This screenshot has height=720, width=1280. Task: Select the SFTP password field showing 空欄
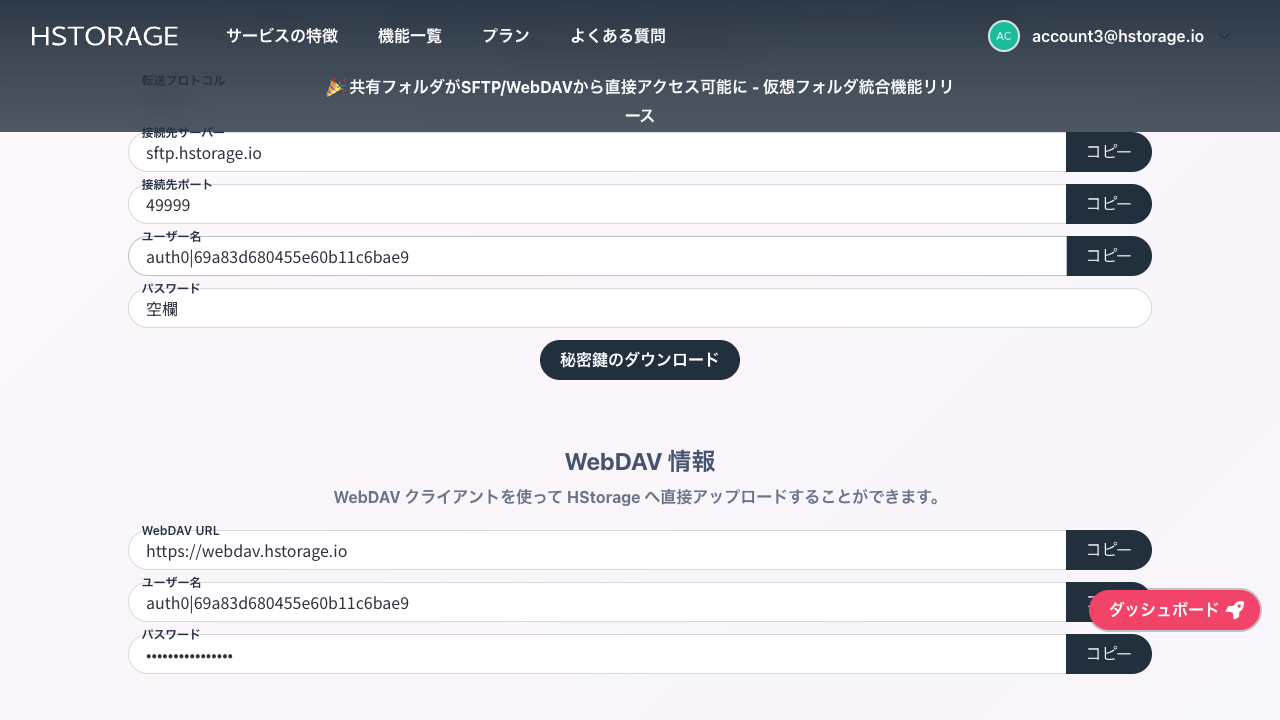coord(640,308)
